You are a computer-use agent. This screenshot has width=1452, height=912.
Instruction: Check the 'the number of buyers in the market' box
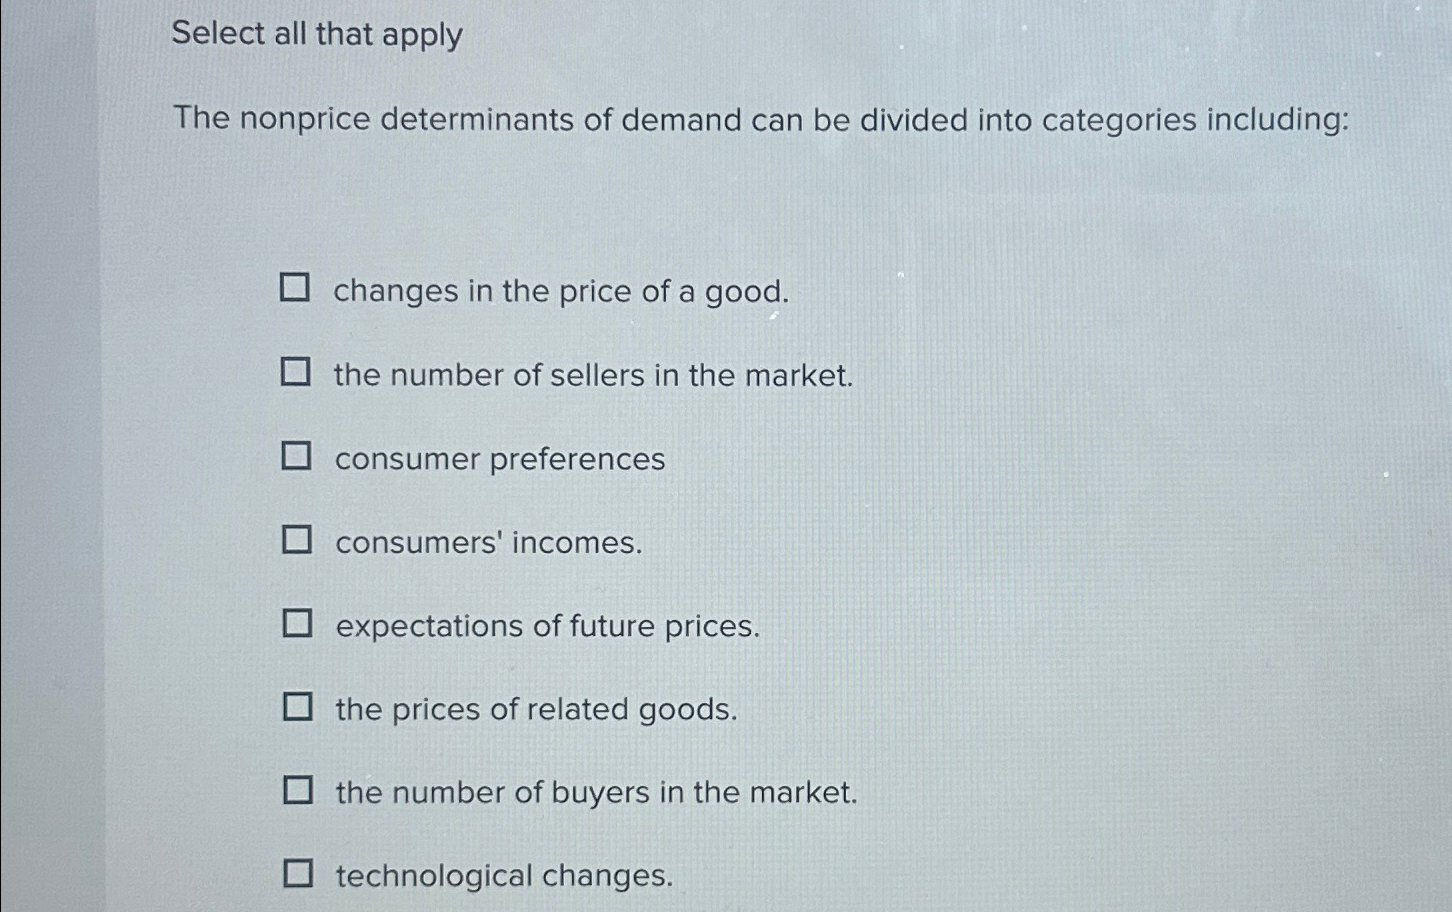pos(296,791)
